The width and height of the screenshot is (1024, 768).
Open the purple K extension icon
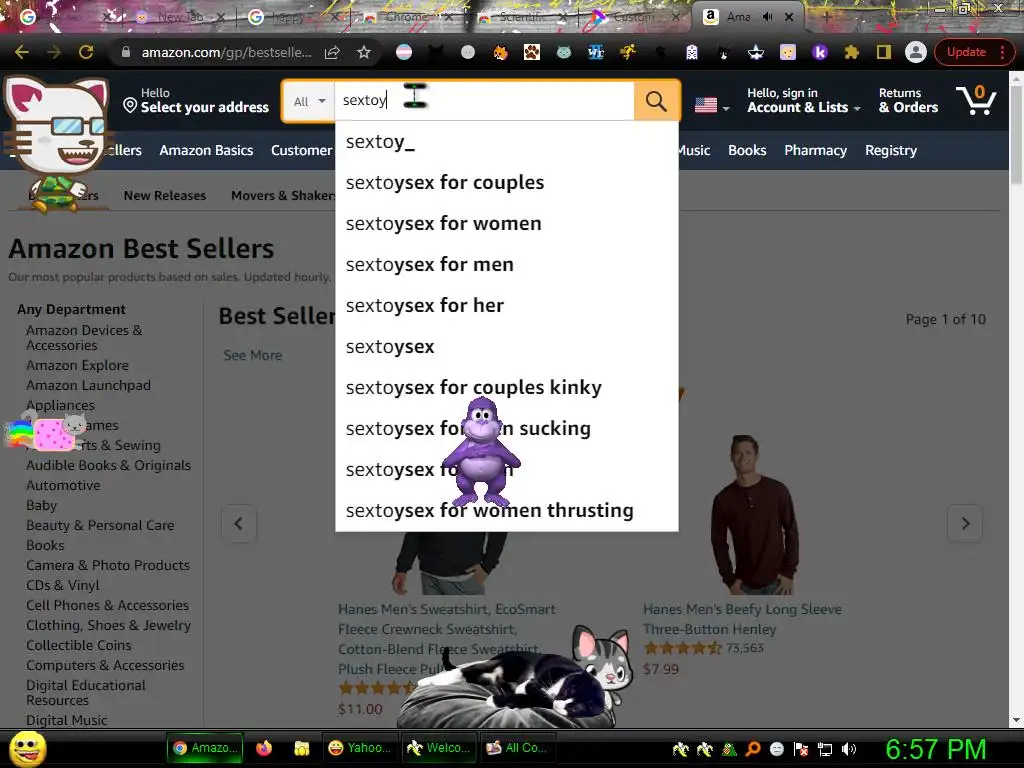[x=820, y=52]
